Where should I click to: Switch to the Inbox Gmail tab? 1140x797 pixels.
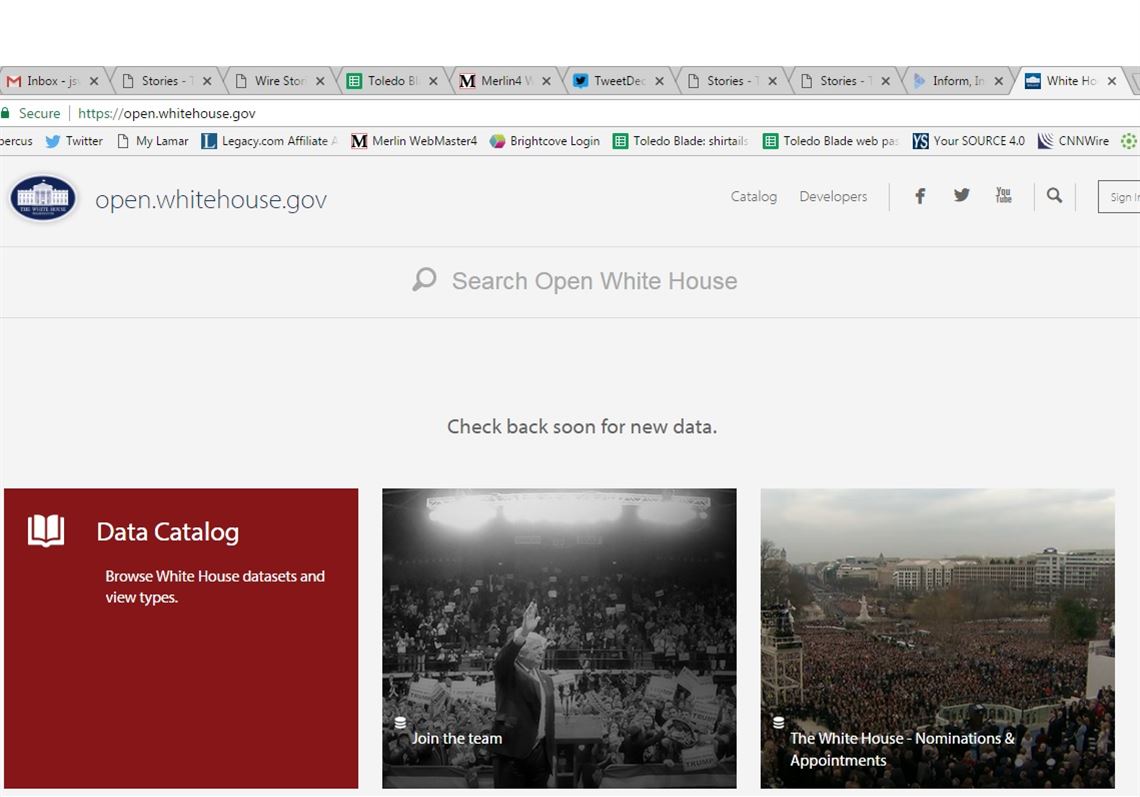tap(45, 81)
